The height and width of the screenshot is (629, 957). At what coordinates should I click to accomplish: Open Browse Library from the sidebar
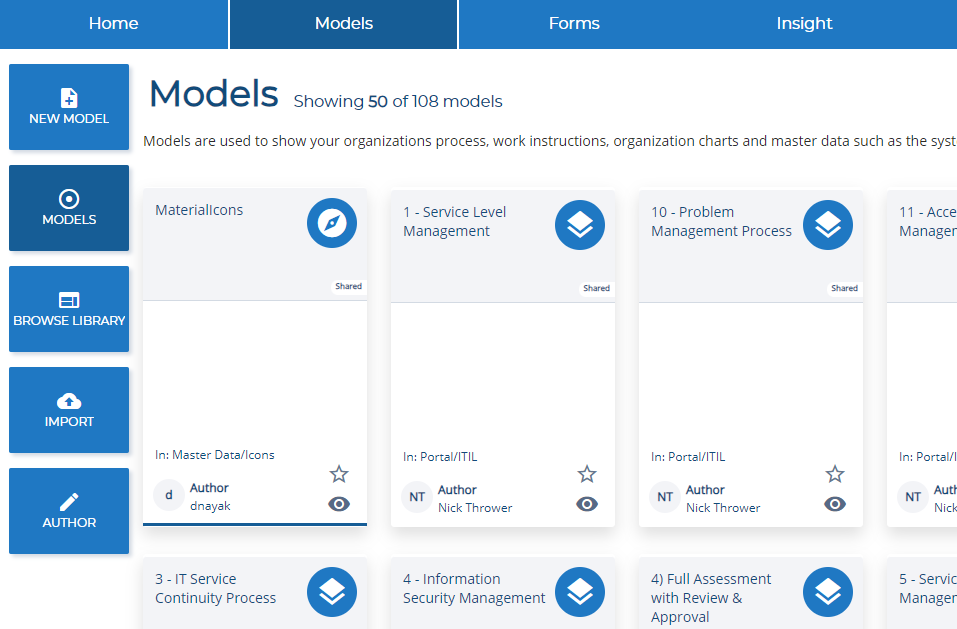pyautogui.click(x=69, y=309)
